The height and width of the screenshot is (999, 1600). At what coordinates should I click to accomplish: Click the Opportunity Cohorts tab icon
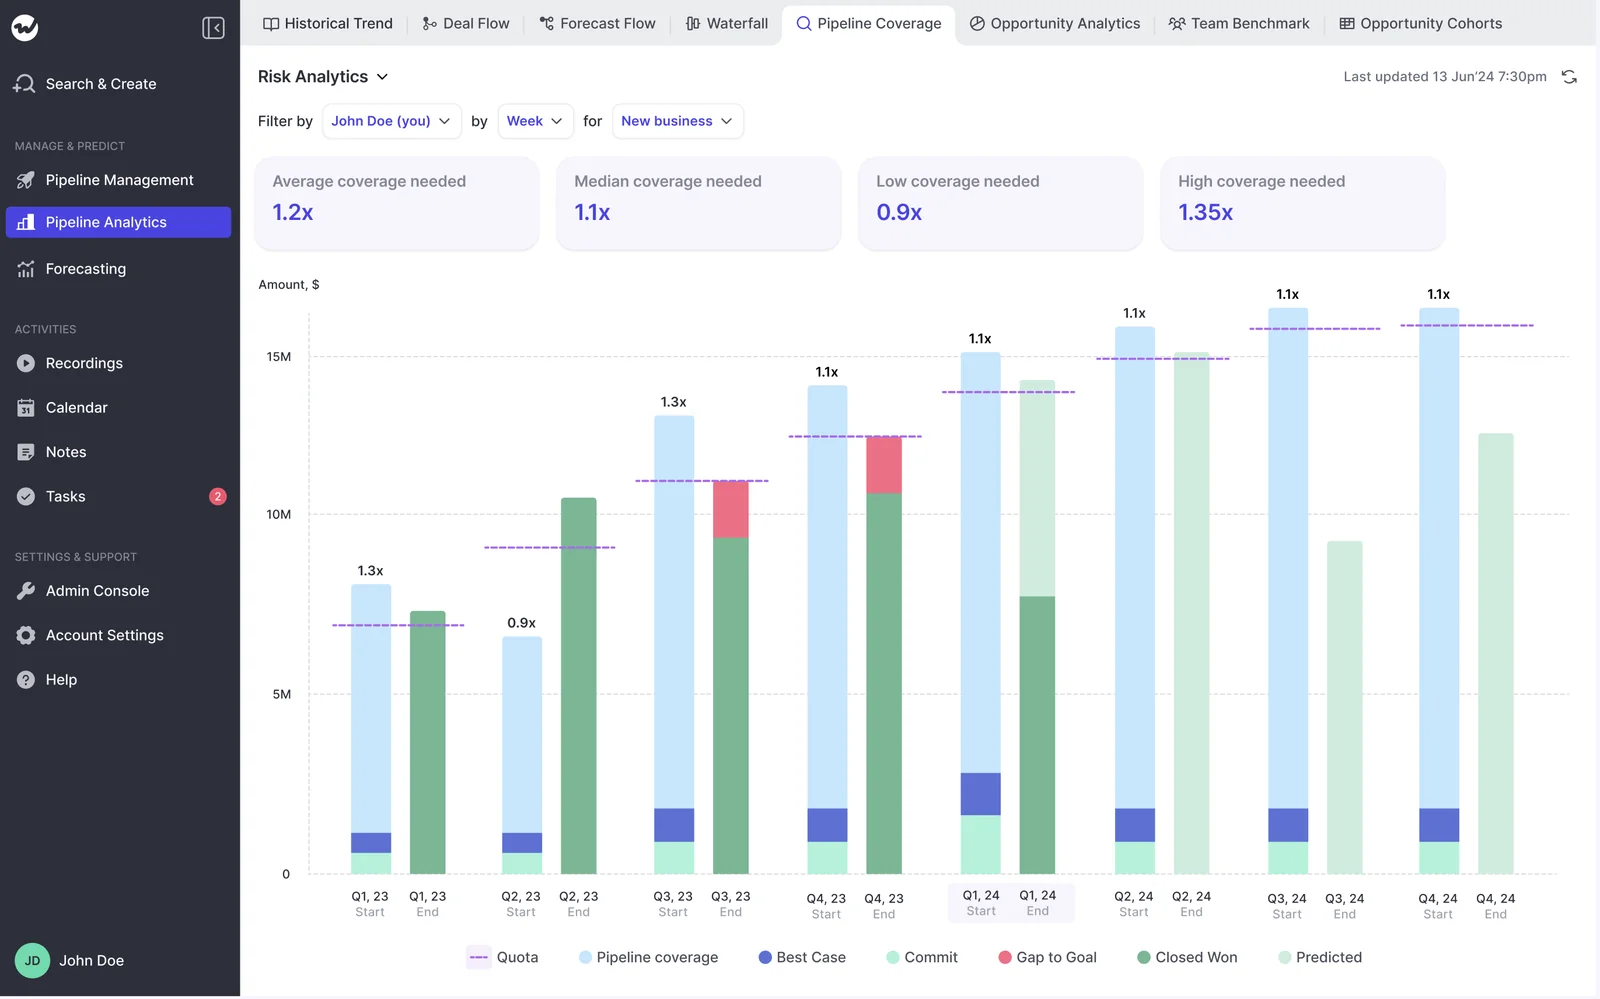click(1347, 23)
